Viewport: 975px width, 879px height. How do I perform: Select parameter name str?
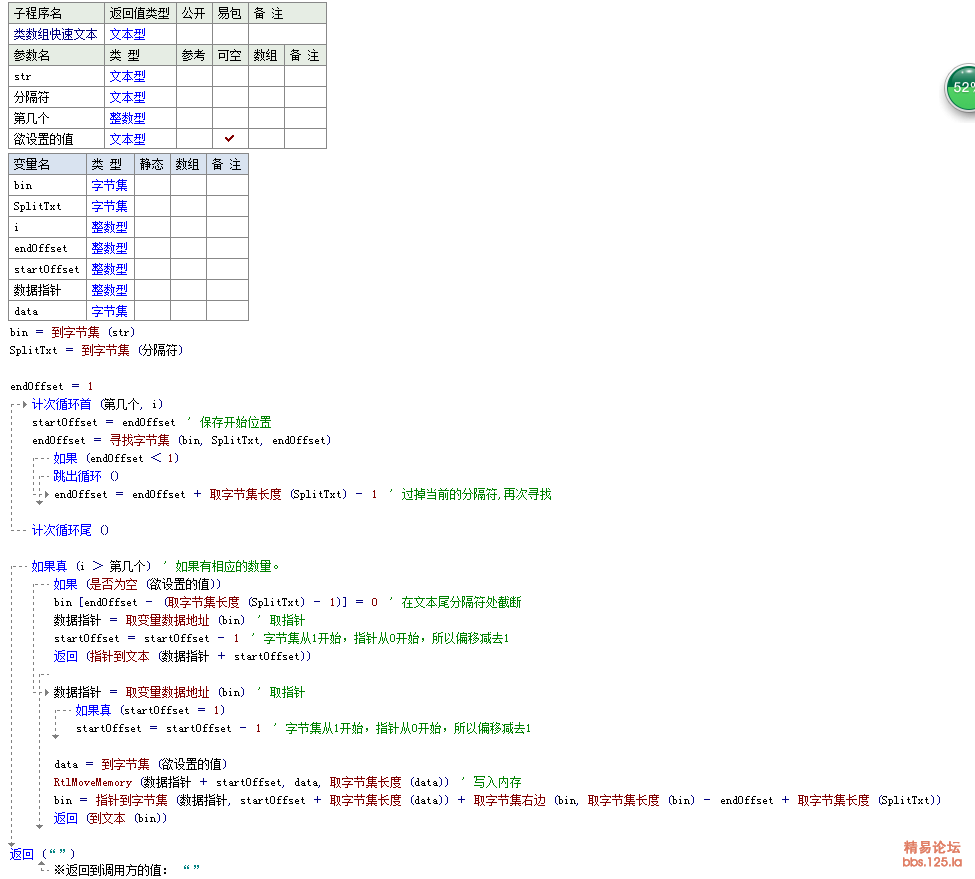coord(22,76)
